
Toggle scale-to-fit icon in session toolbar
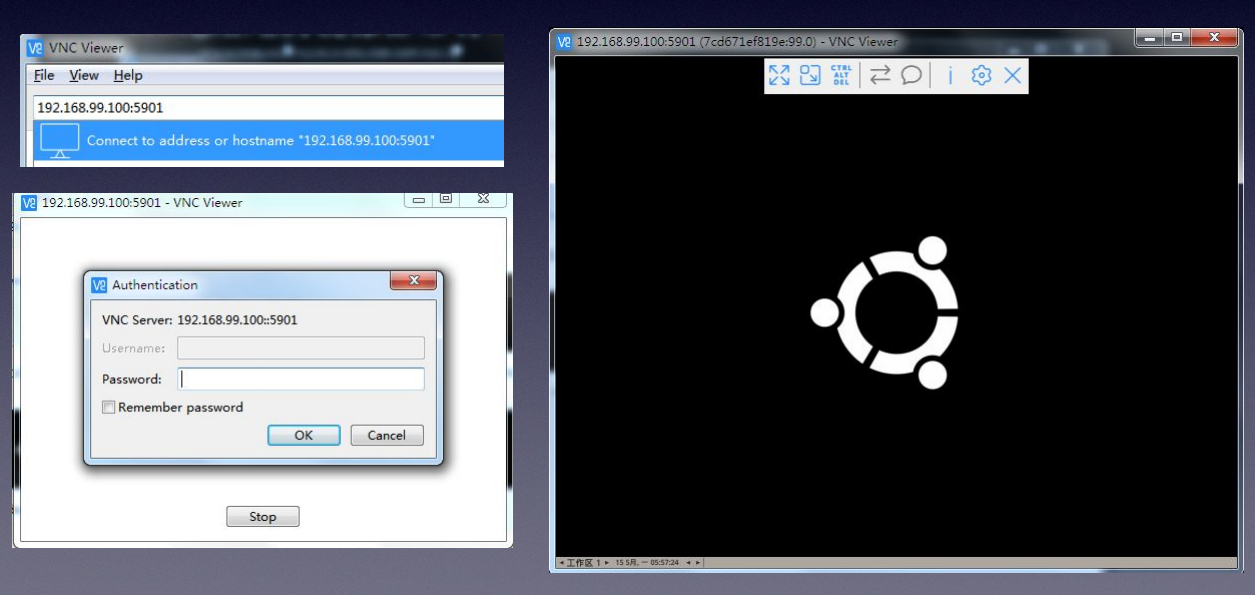(810, 75)
